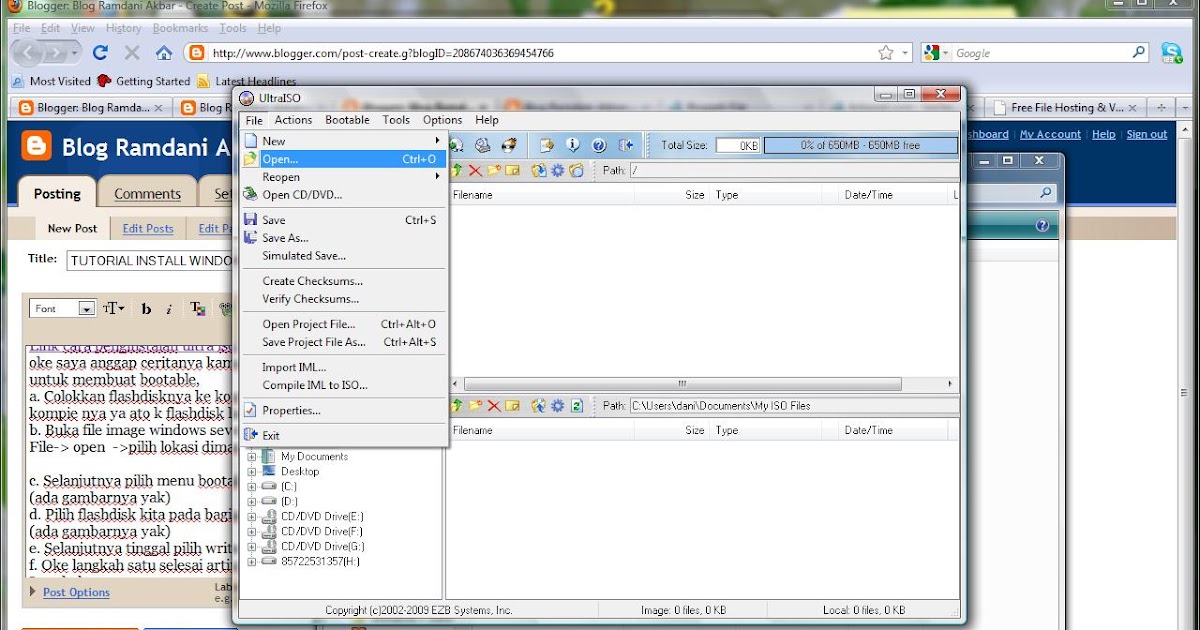Click the bookmark star in the URL bar
The height and width of the screenshot is (630, 1200).
click(885, 53)
